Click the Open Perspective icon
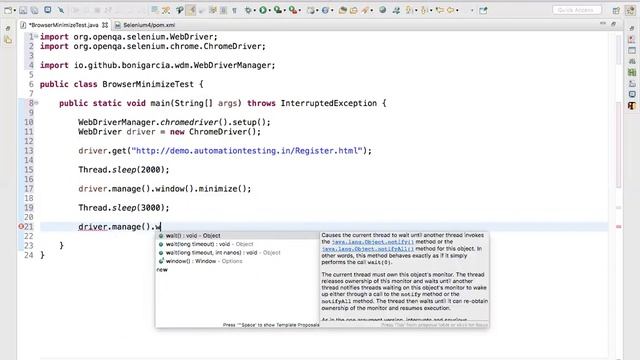Image resolution: width=640 pixels, height=360 pixels. [616, 11]
